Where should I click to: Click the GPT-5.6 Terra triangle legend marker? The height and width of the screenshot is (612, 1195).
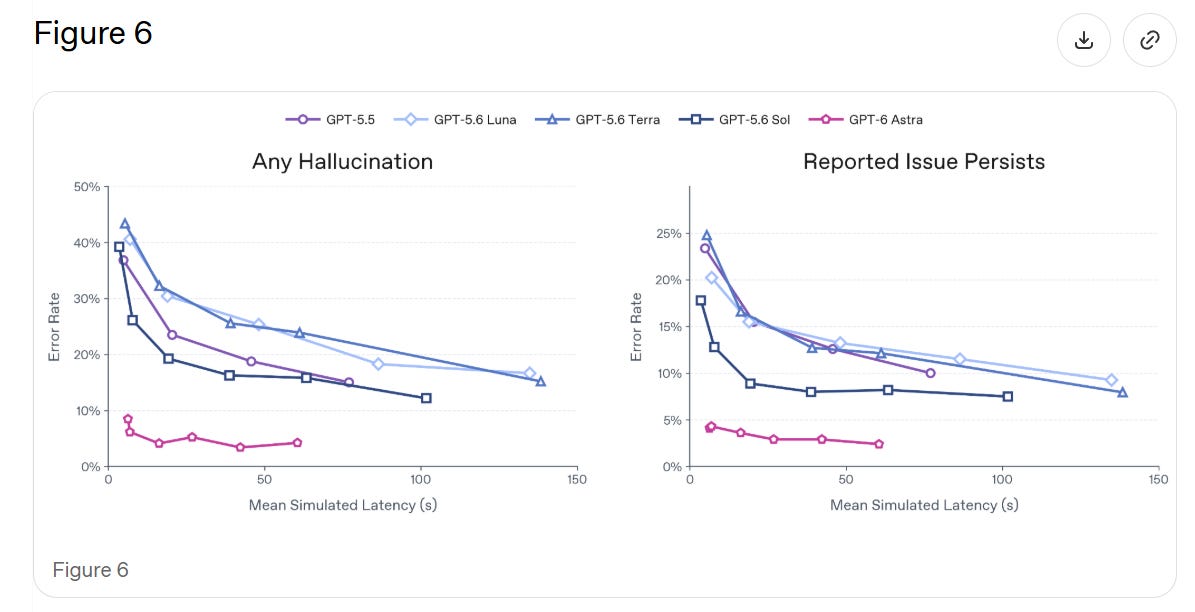tap(553, 120)
